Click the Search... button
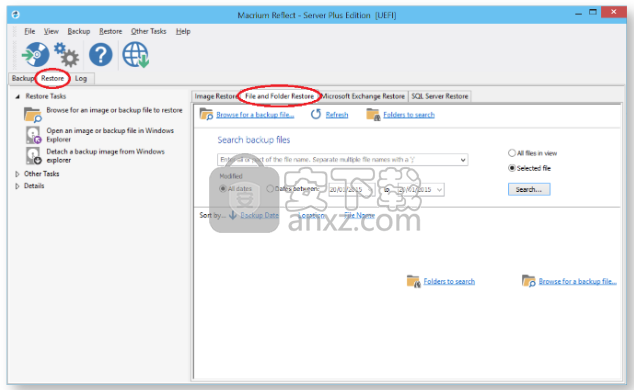This screenshot has height=390, width=634. coord(529,190)
